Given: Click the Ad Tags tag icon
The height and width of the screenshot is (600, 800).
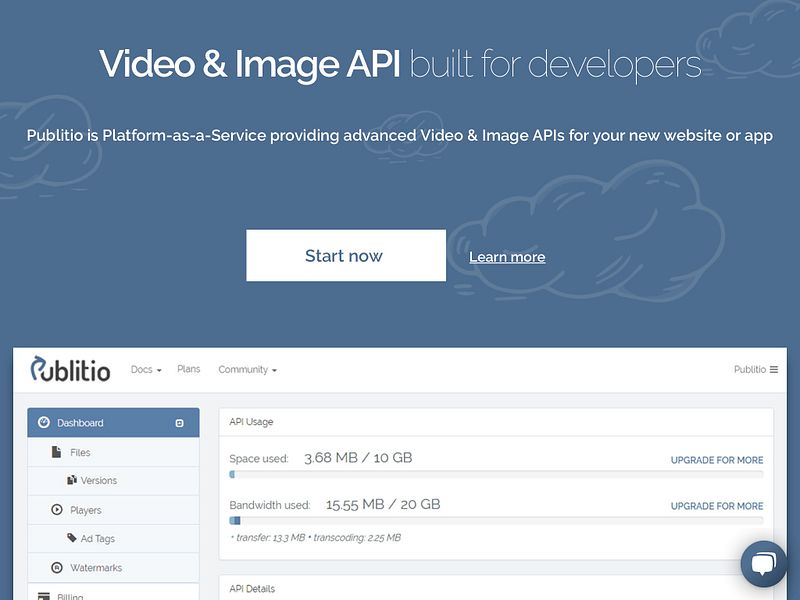Looking at the screenshot, I should (72, 537).
